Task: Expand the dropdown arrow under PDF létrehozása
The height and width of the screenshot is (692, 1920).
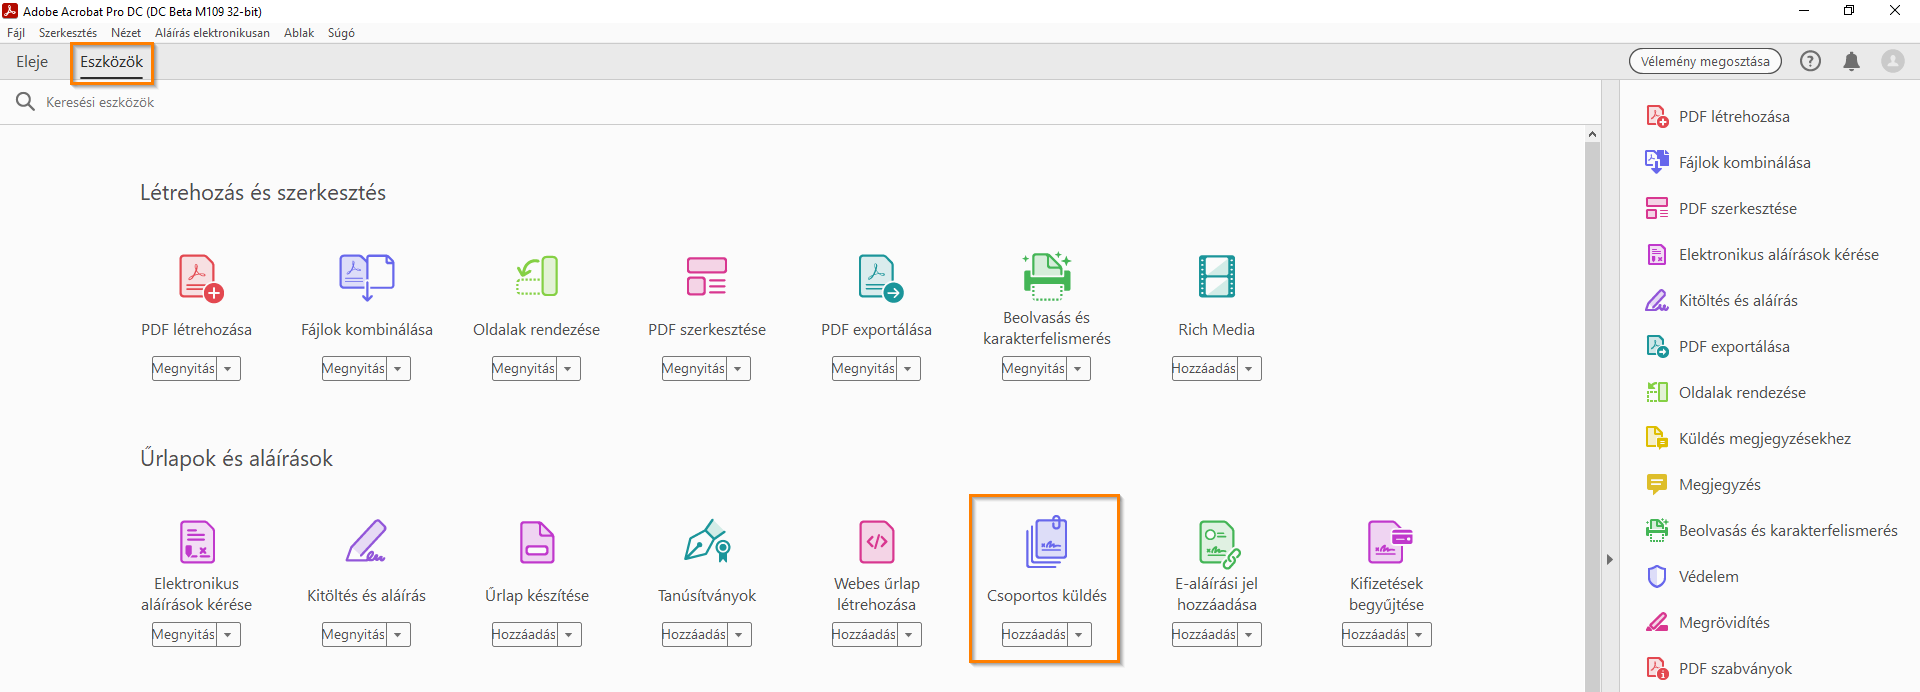Action: click(x=228, y=369)
